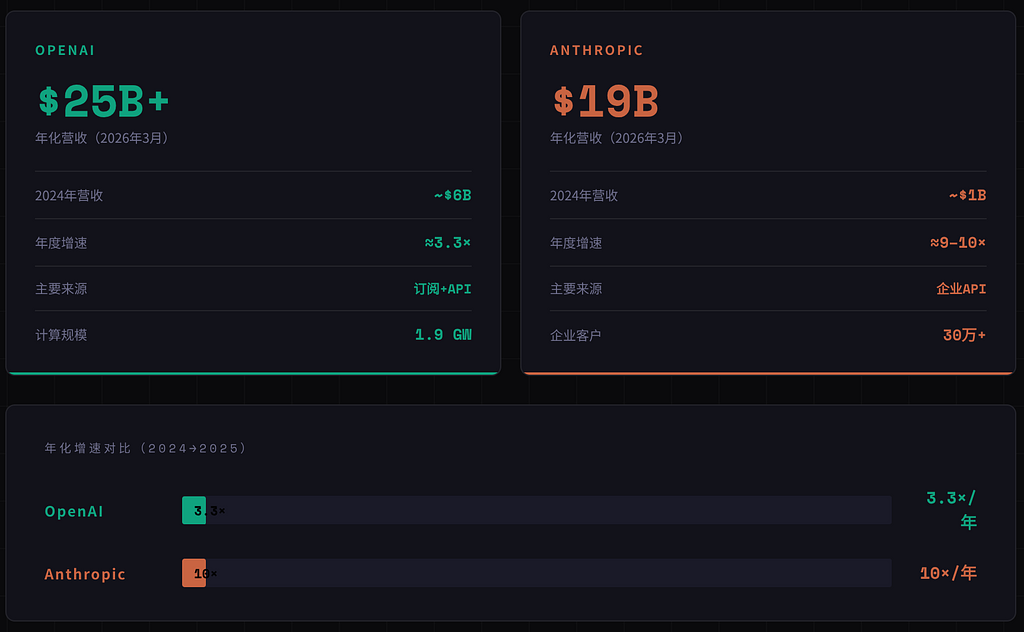Click the 计算规模 row label
Image resolution: width=1024 pixels, height=632 pixels.
coord(61,335)
